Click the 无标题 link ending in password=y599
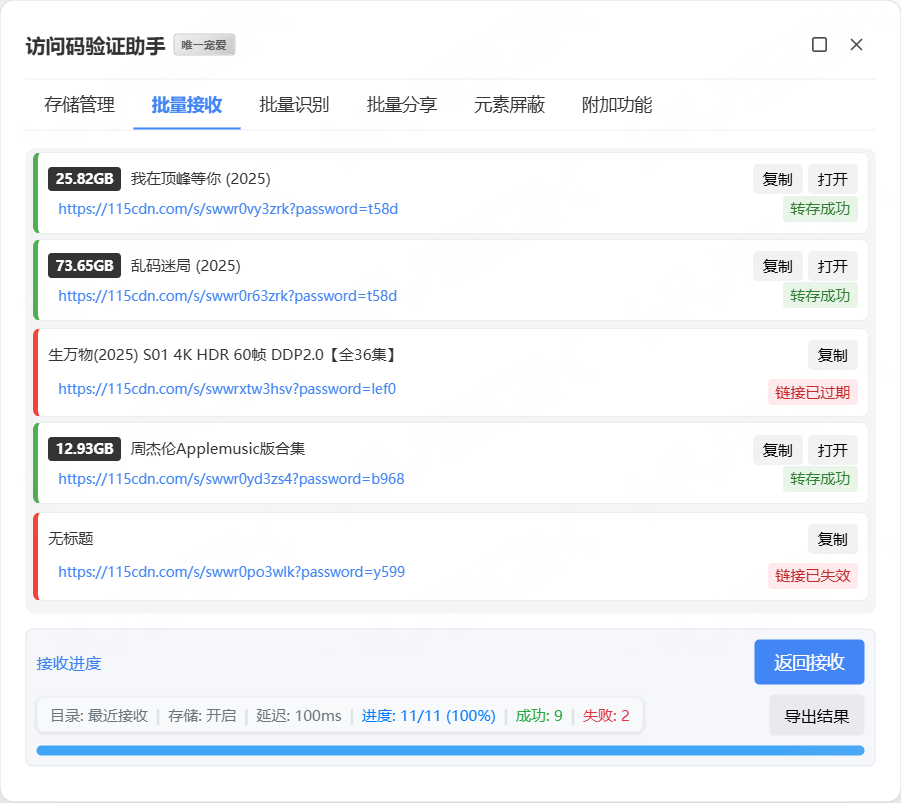The width and height of the screenshot is (901, 803). click(x=231, y=572)
